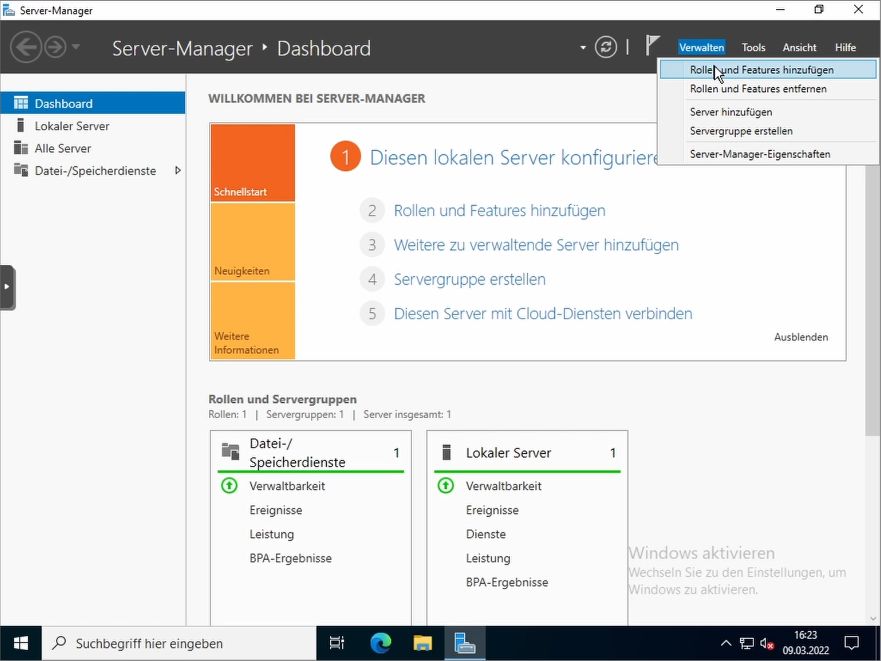Viewport: 881px width, 661px height.
Task: Select Lokaler Server in the sidebar
Action: [93, 126]
